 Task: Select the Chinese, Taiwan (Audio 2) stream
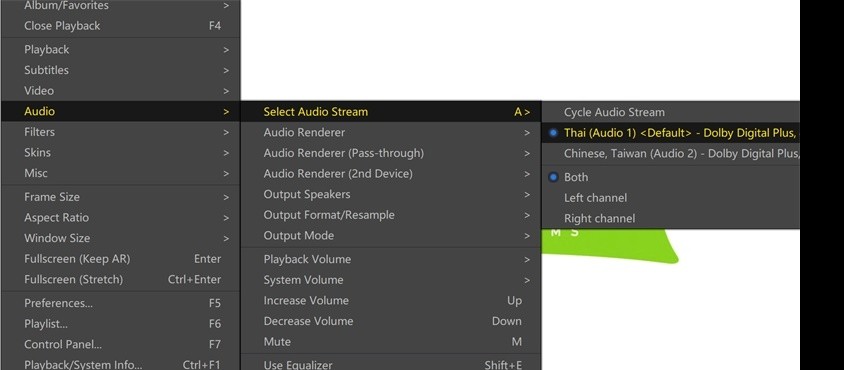tap(671, 153)
